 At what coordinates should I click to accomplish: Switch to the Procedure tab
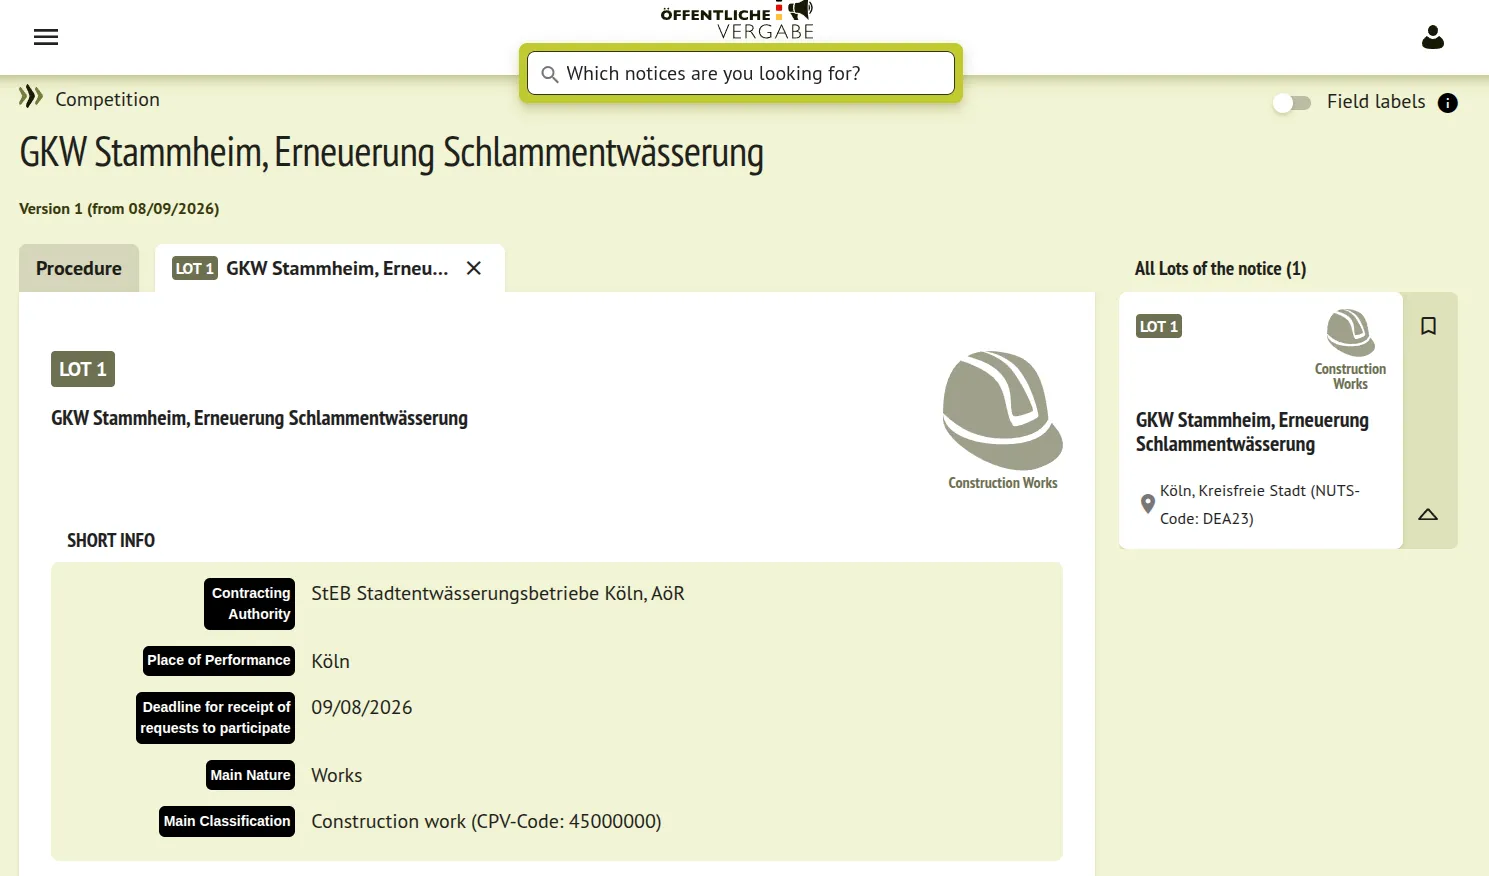click(x=79, y=268)
